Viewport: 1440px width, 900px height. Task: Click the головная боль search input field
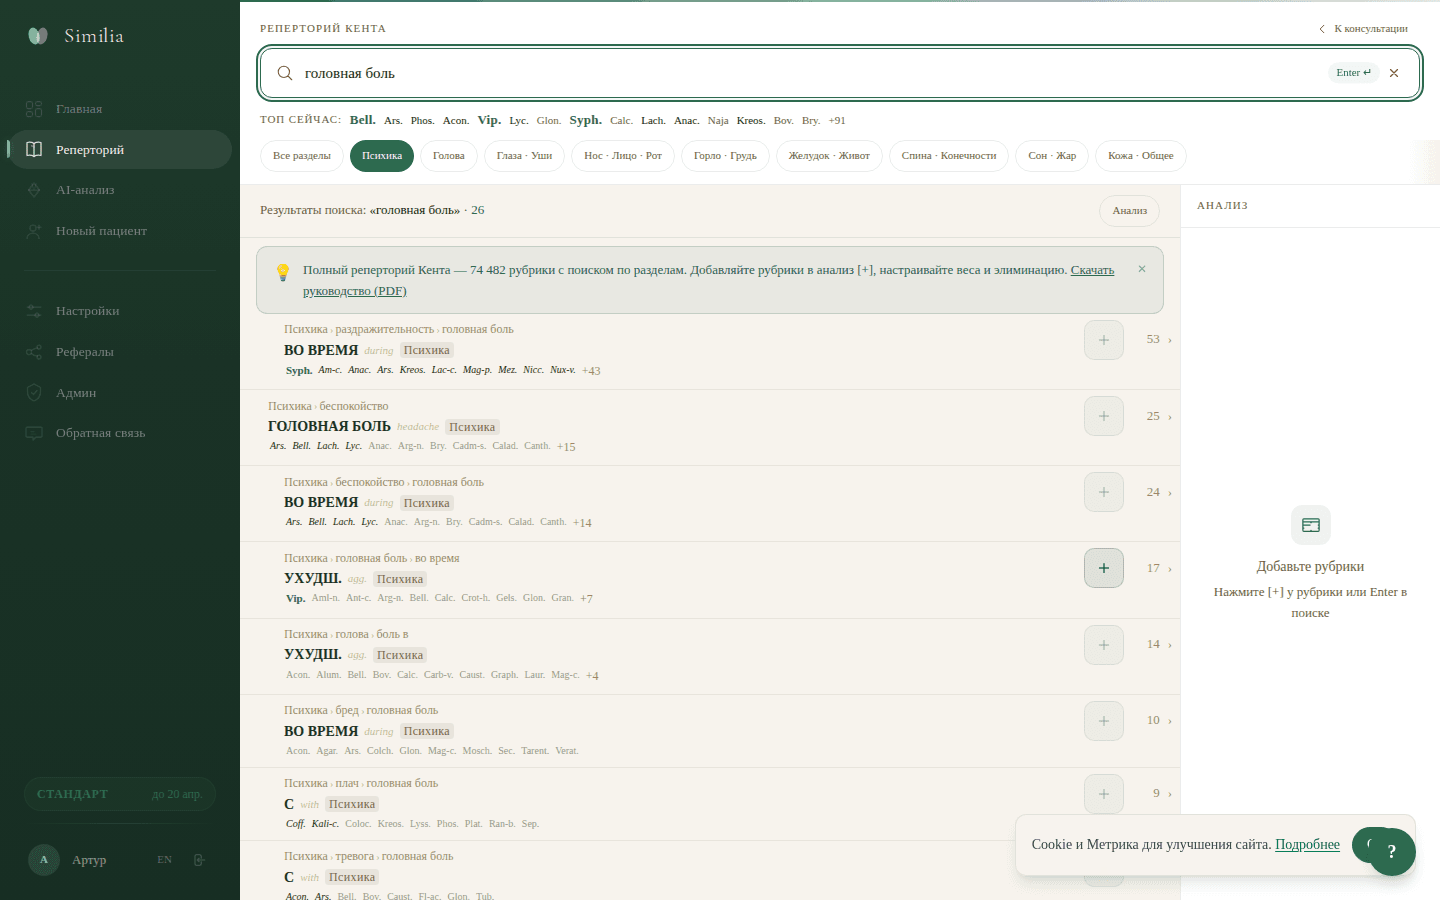[x=800, y=73]
